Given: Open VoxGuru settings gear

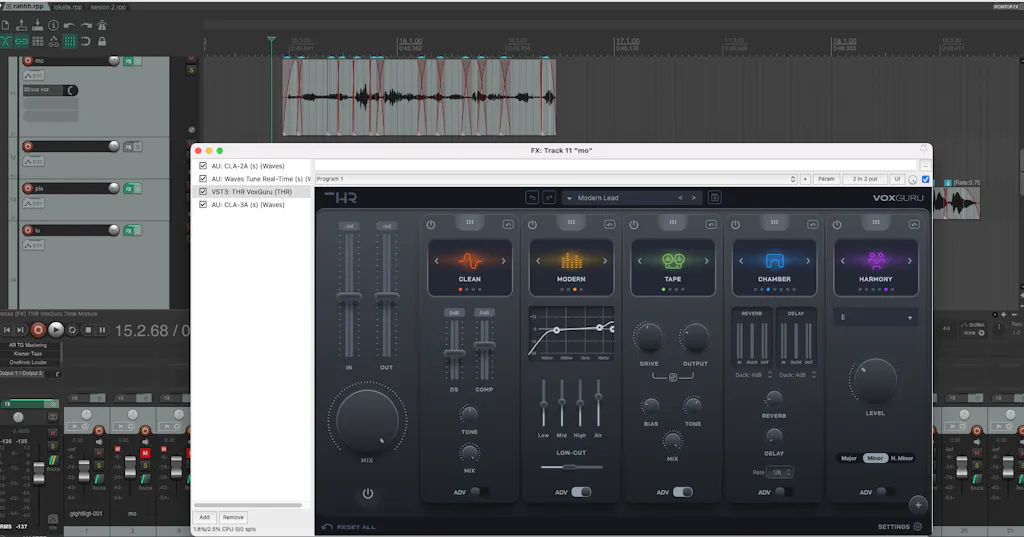Looking at the screenshot, I should 917,526.
